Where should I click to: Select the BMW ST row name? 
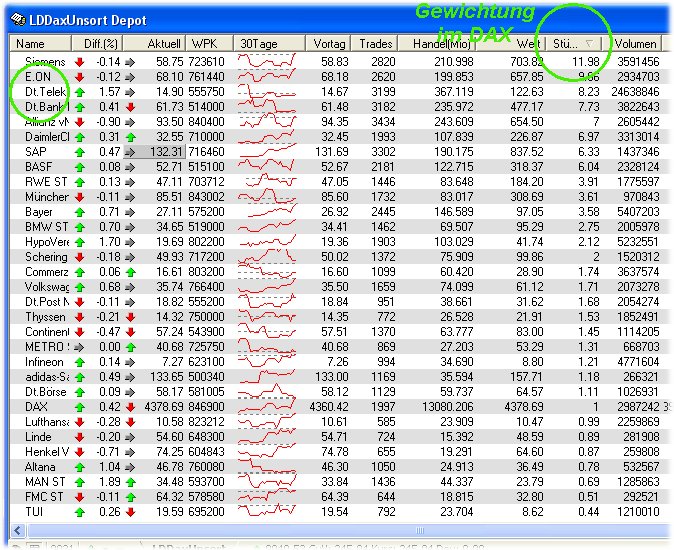[x=46, y=226]
